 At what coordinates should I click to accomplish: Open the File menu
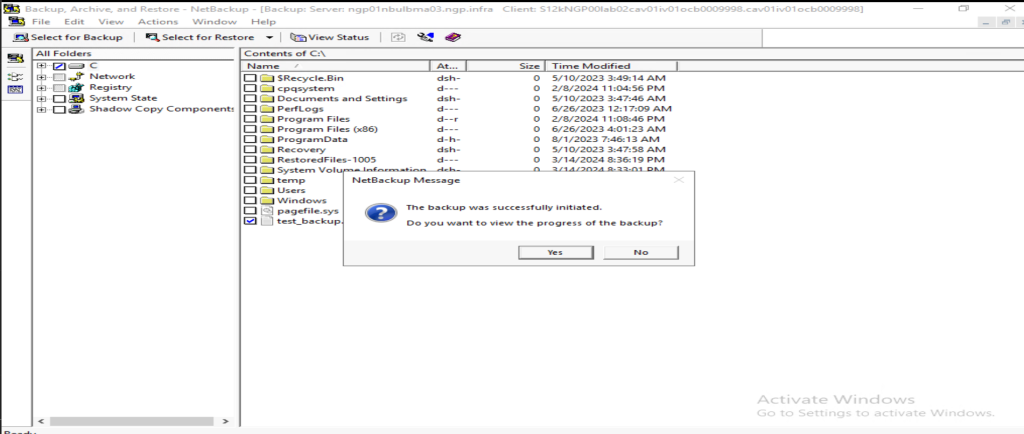click(x=40, y=22)
